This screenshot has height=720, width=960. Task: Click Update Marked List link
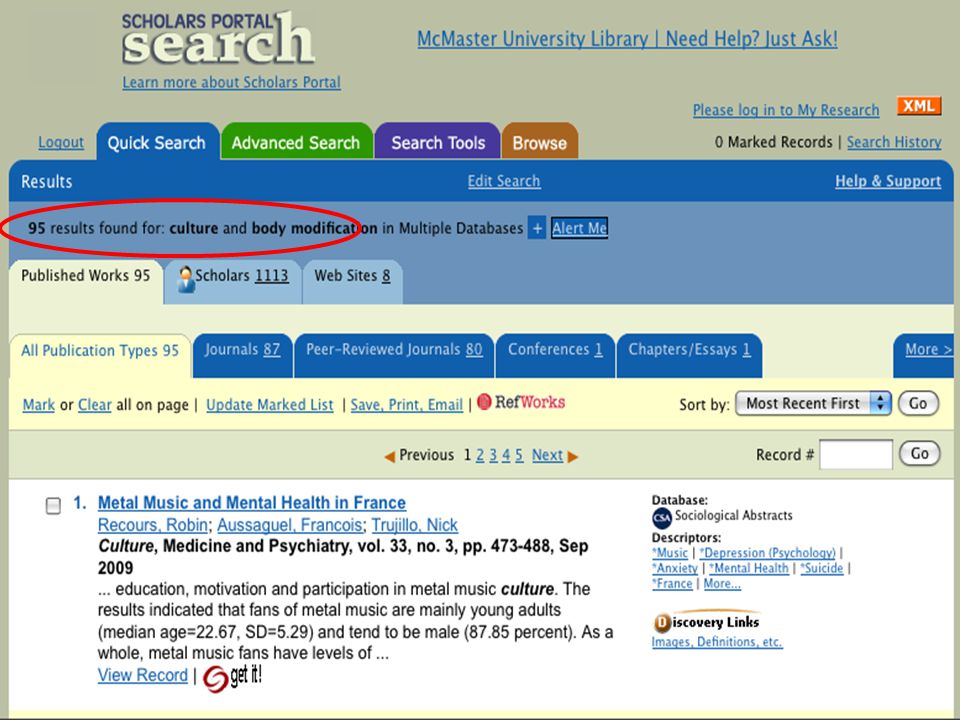(269, 405)
